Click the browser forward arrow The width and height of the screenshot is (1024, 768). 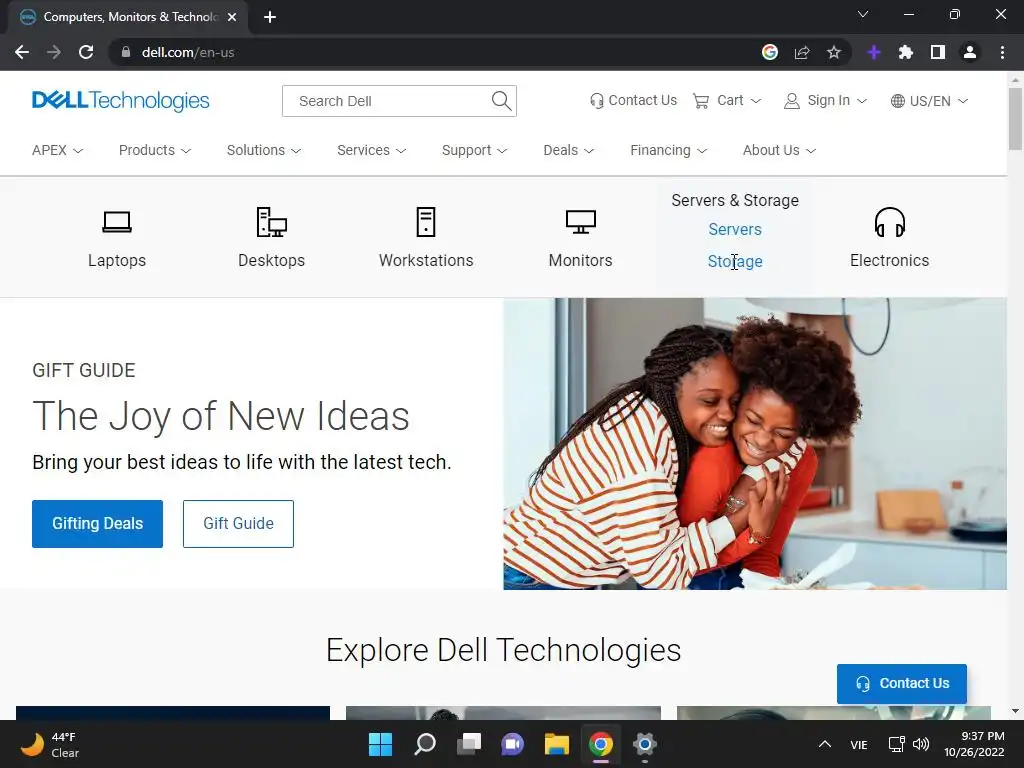[x=54, y=52]
